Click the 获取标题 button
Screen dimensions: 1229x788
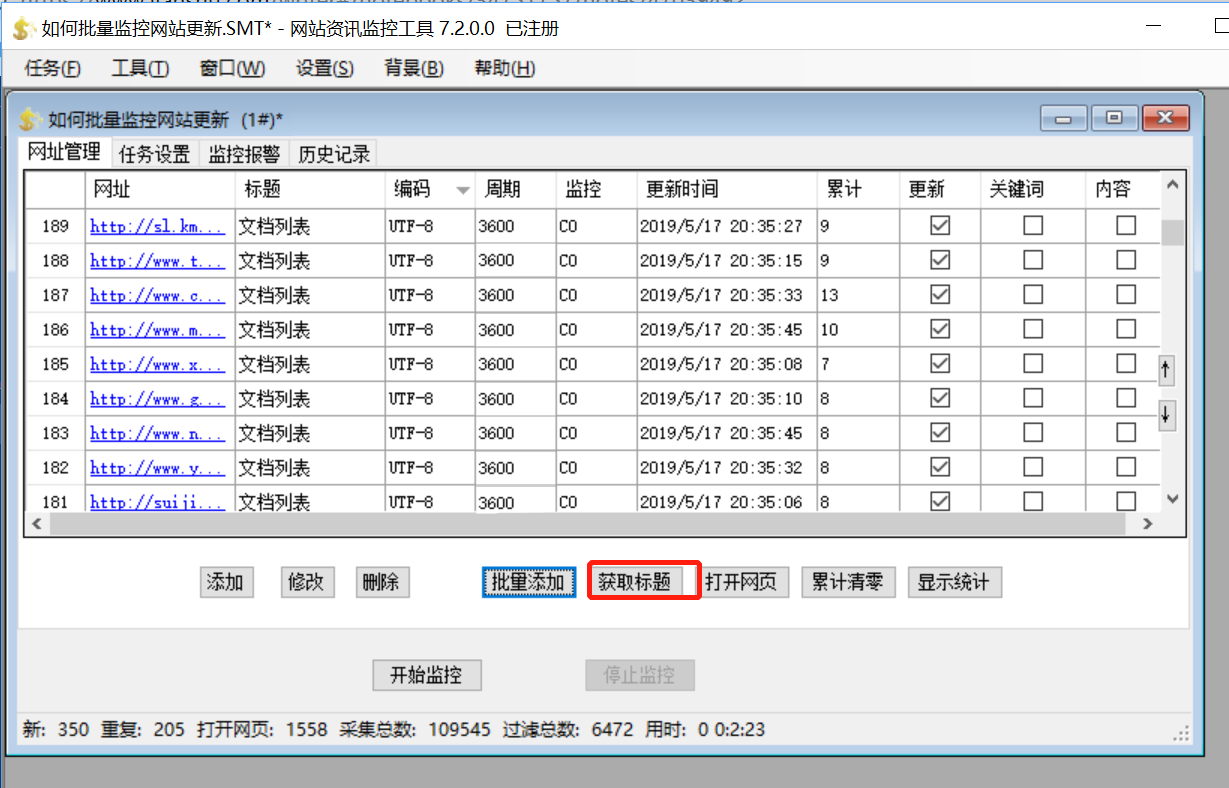pos(635,582)
